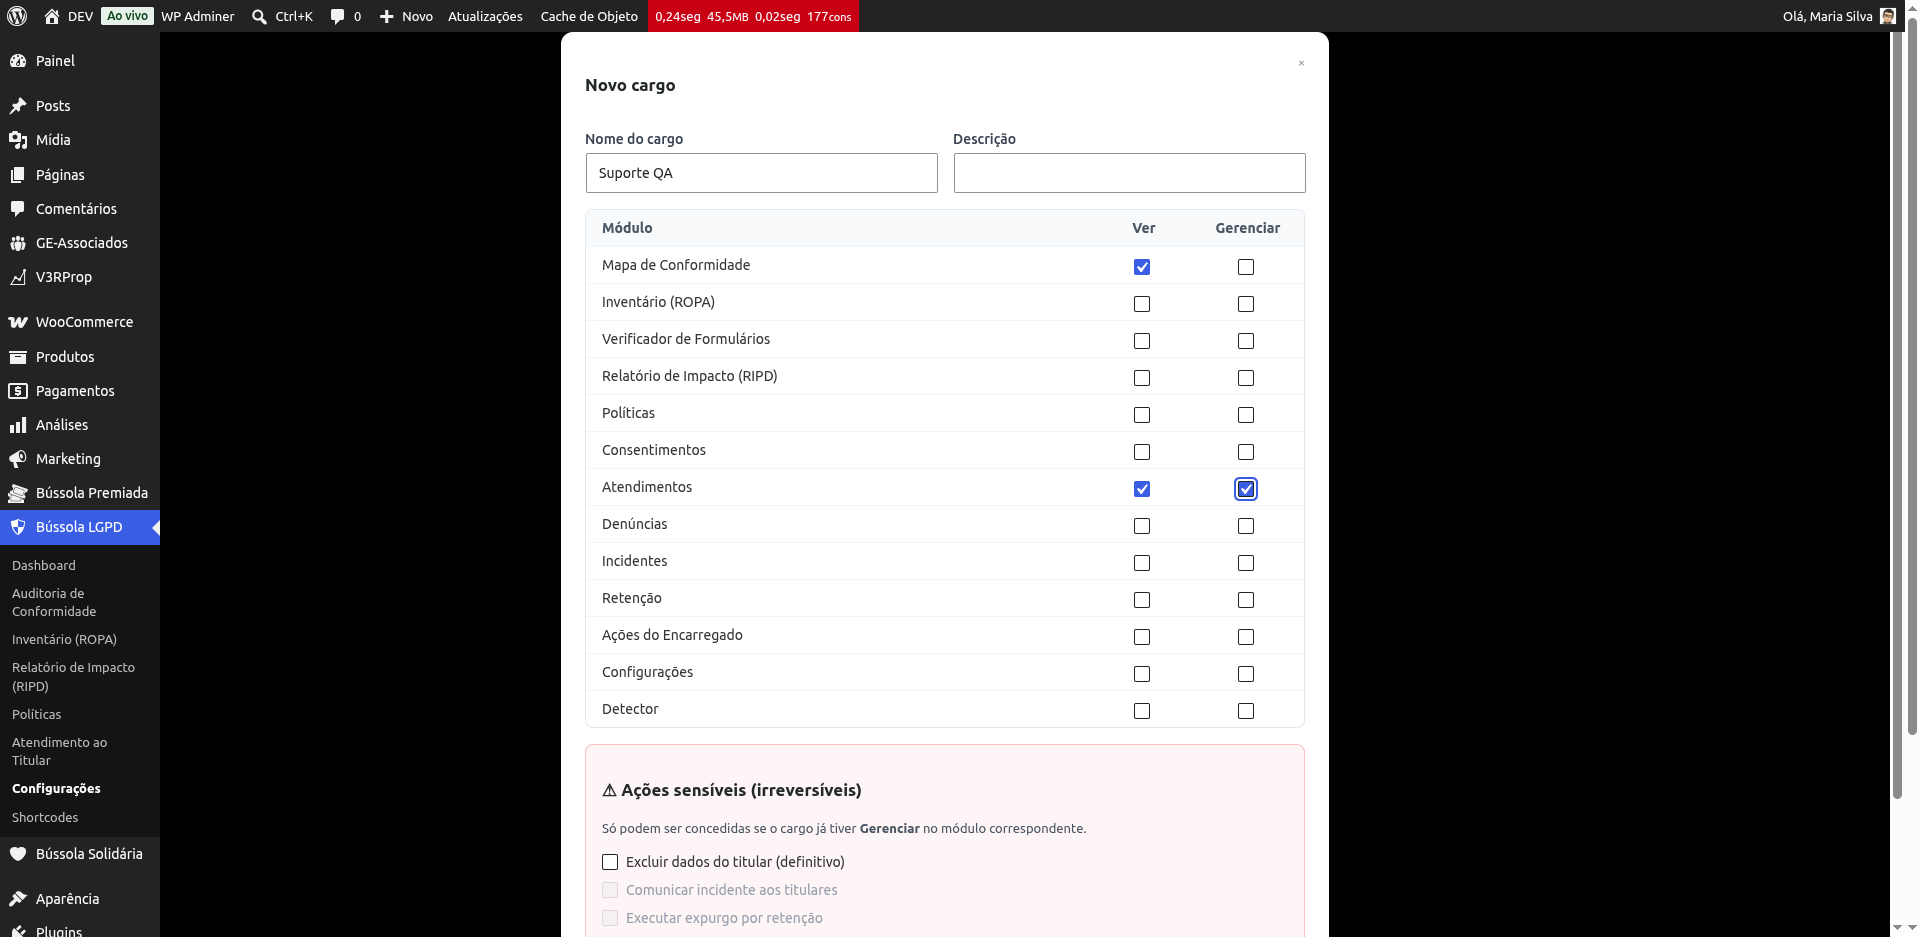Click the WooCommerce sidebar icon
This screenshot has width=1920, height=937.
pos(18,322)
